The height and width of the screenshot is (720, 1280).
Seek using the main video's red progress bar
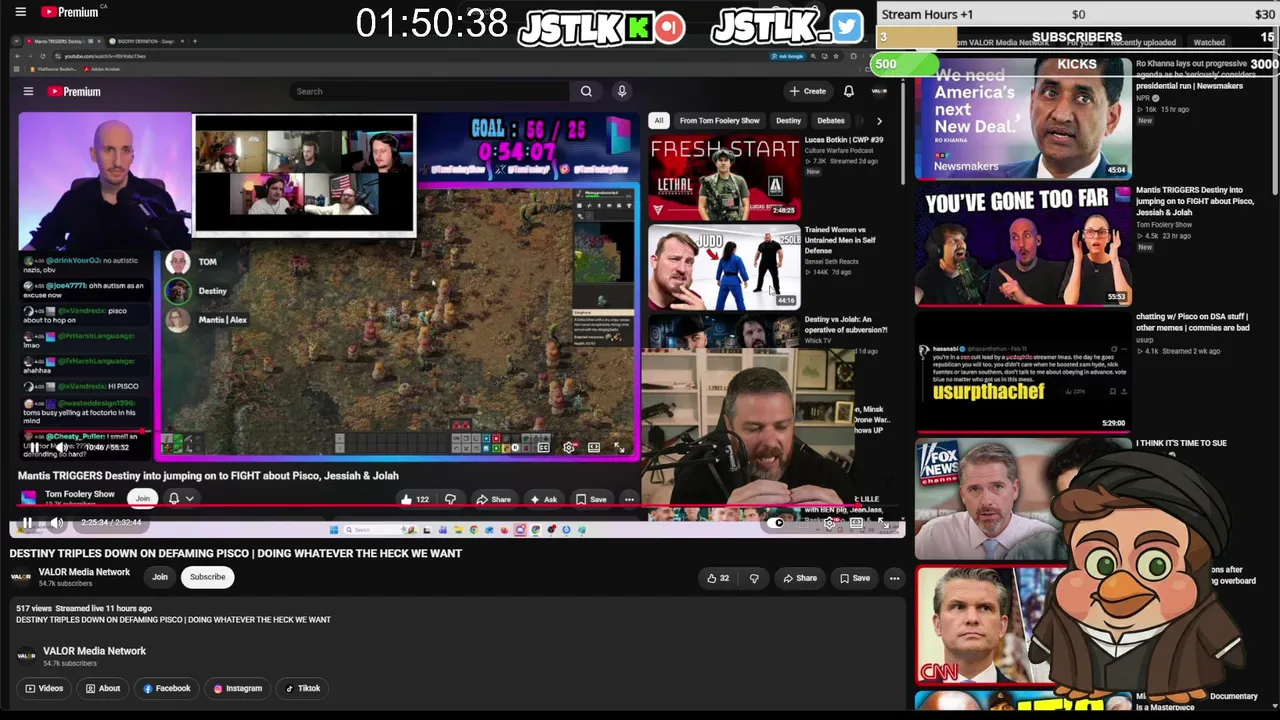(457, 507)
